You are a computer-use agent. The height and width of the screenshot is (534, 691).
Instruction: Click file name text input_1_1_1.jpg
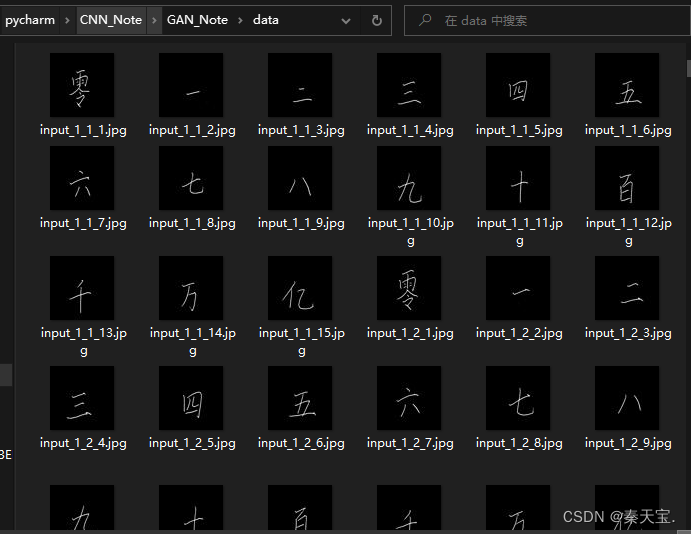point(83,130)
